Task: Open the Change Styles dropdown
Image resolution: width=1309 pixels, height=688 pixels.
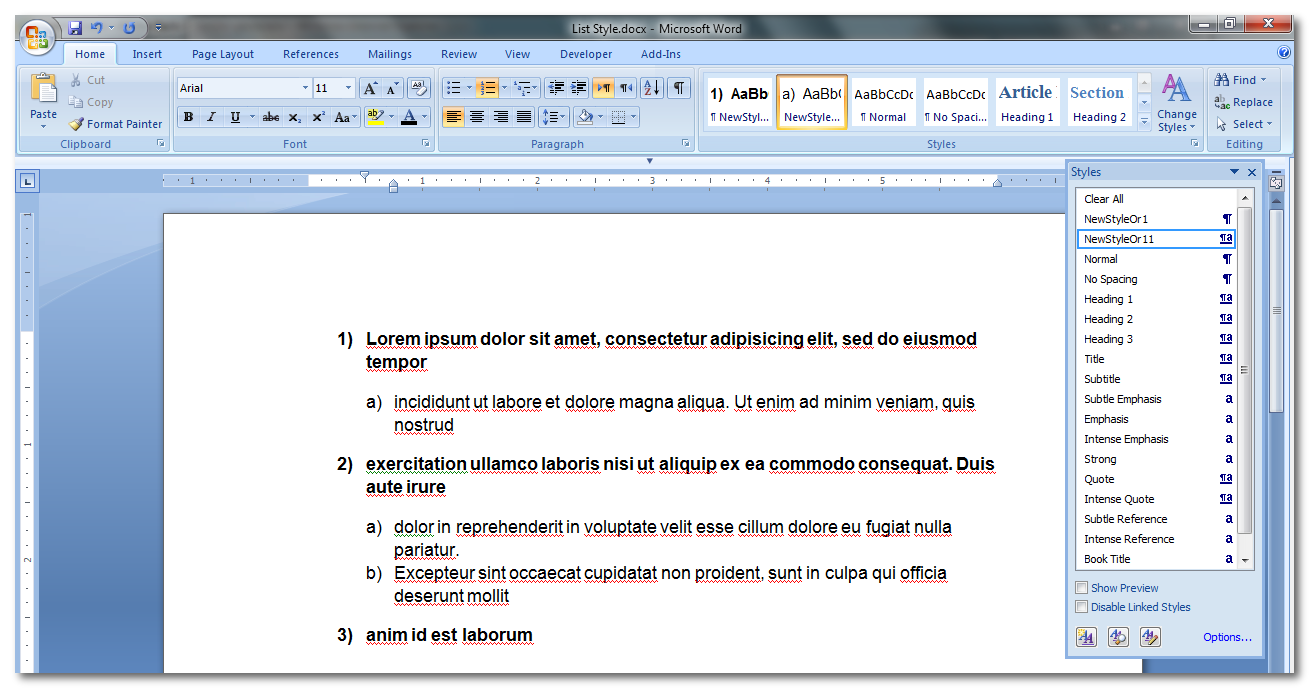Action: coord(1177,104)
